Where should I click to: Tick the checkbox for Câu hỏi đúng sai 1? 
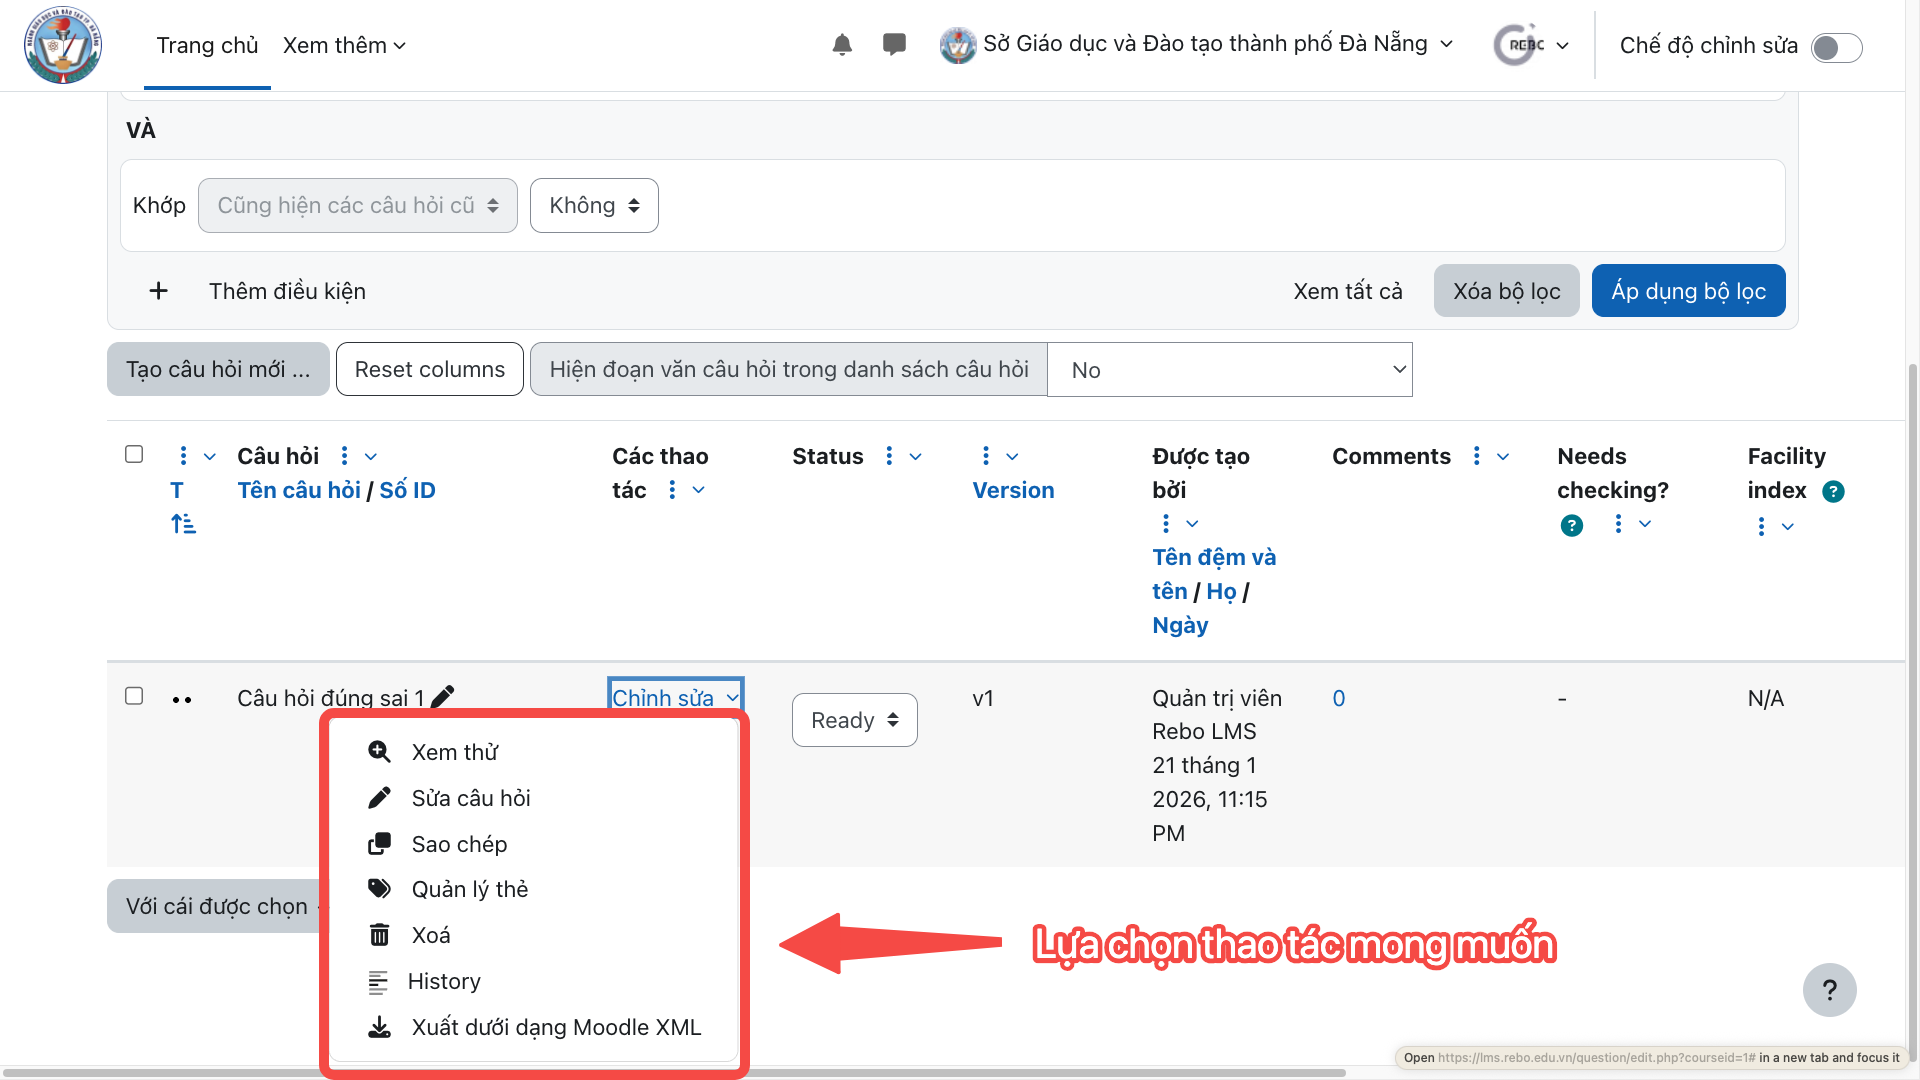(x=134, y=696)
